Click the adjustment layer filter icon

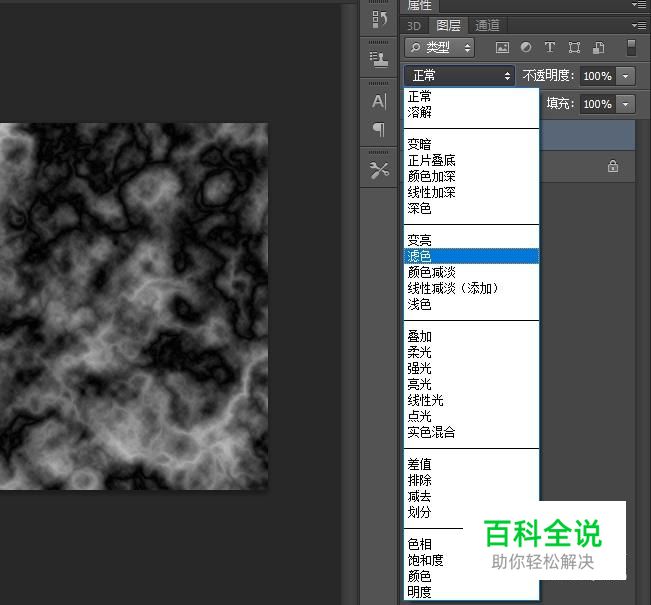tap(526, 47)
